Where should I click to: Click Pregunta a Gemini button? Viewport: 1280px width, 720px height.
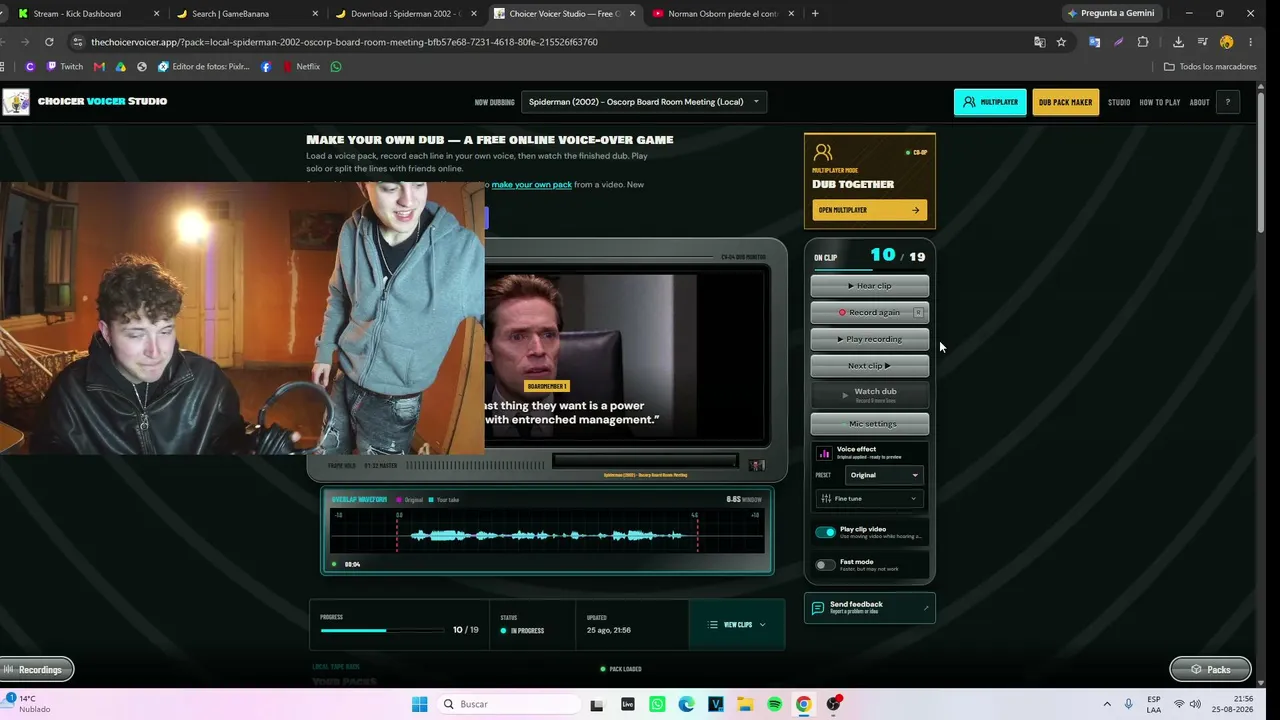[x=1111, y=13]
